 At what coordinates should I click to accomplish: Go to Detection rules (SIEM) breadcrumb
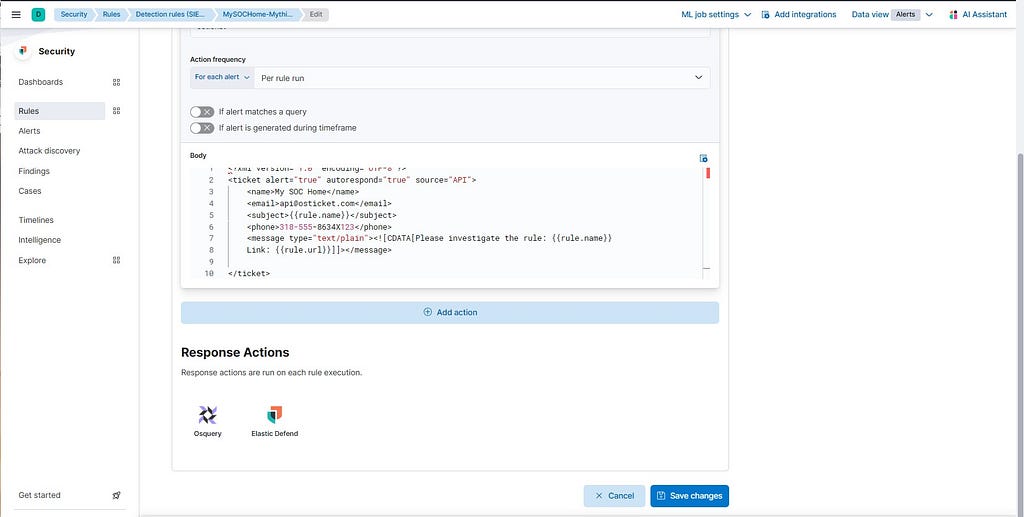coord(170,14)
